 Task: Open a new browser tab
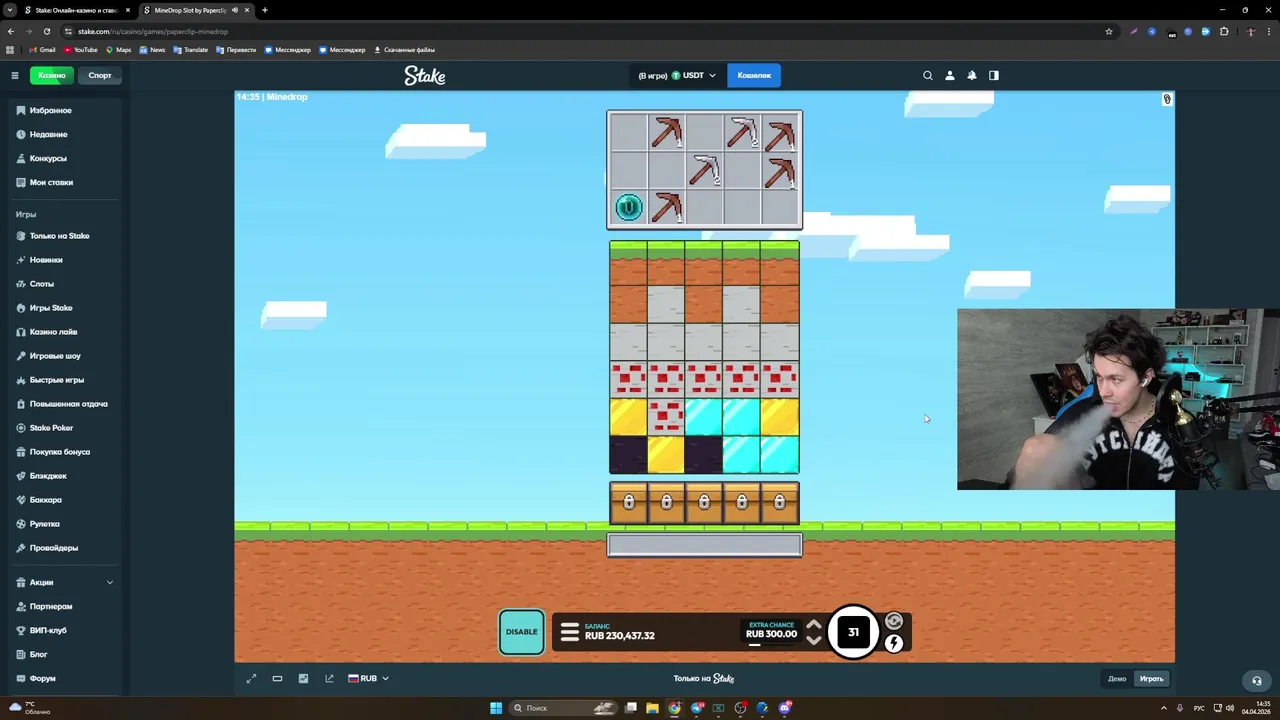click(265, 10)
